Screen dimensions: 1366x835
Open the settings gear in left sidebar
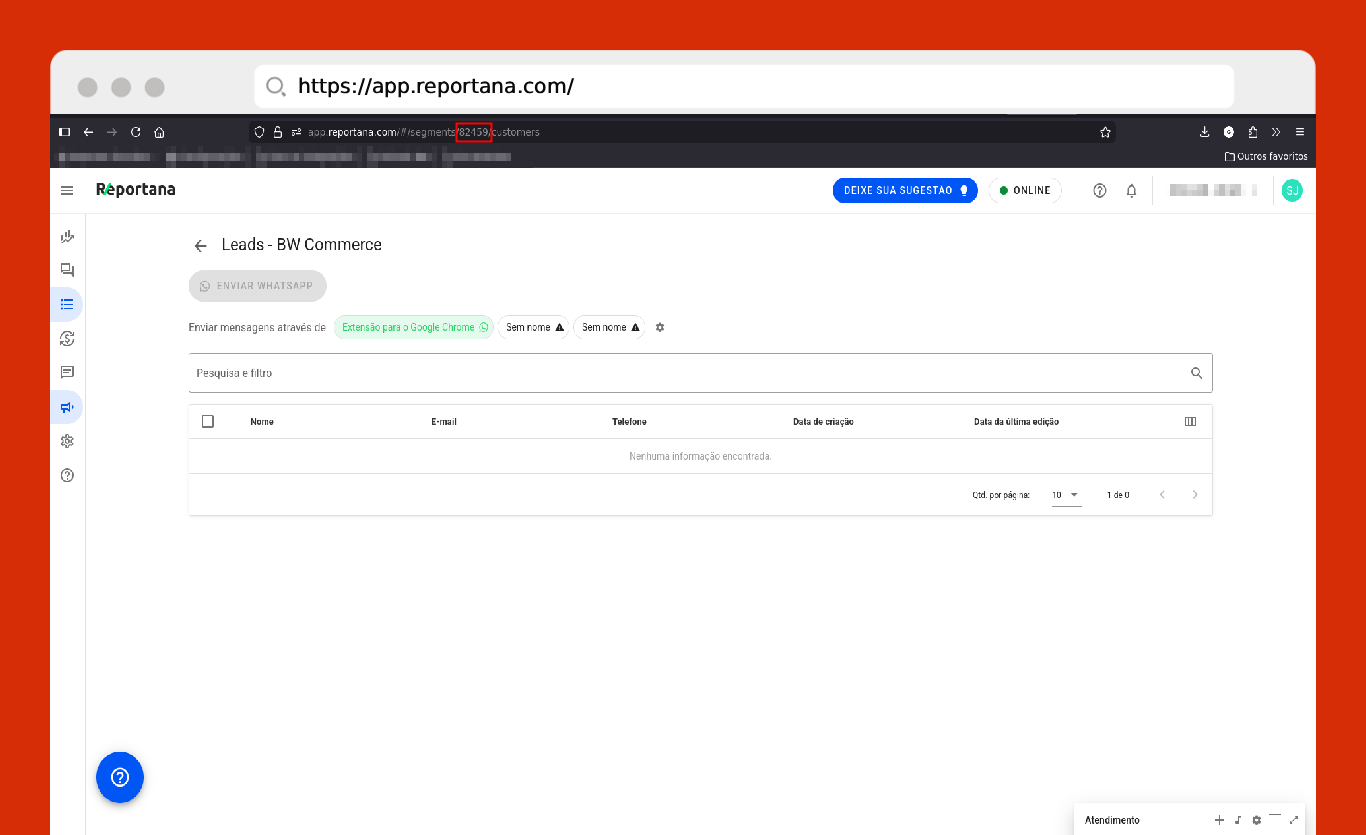(x=67, y=441)
